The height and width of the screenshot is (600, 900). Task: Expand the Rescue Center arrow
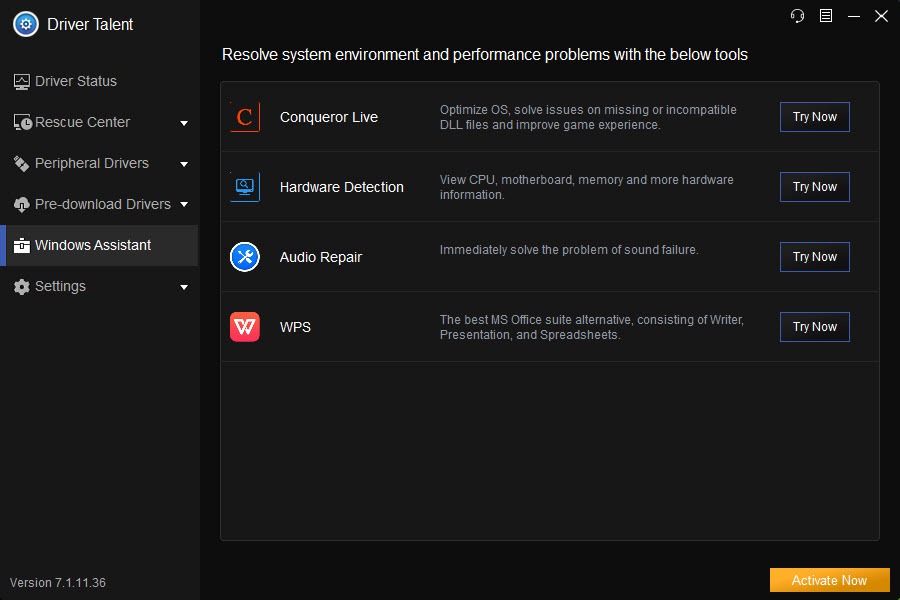(184, 123)
